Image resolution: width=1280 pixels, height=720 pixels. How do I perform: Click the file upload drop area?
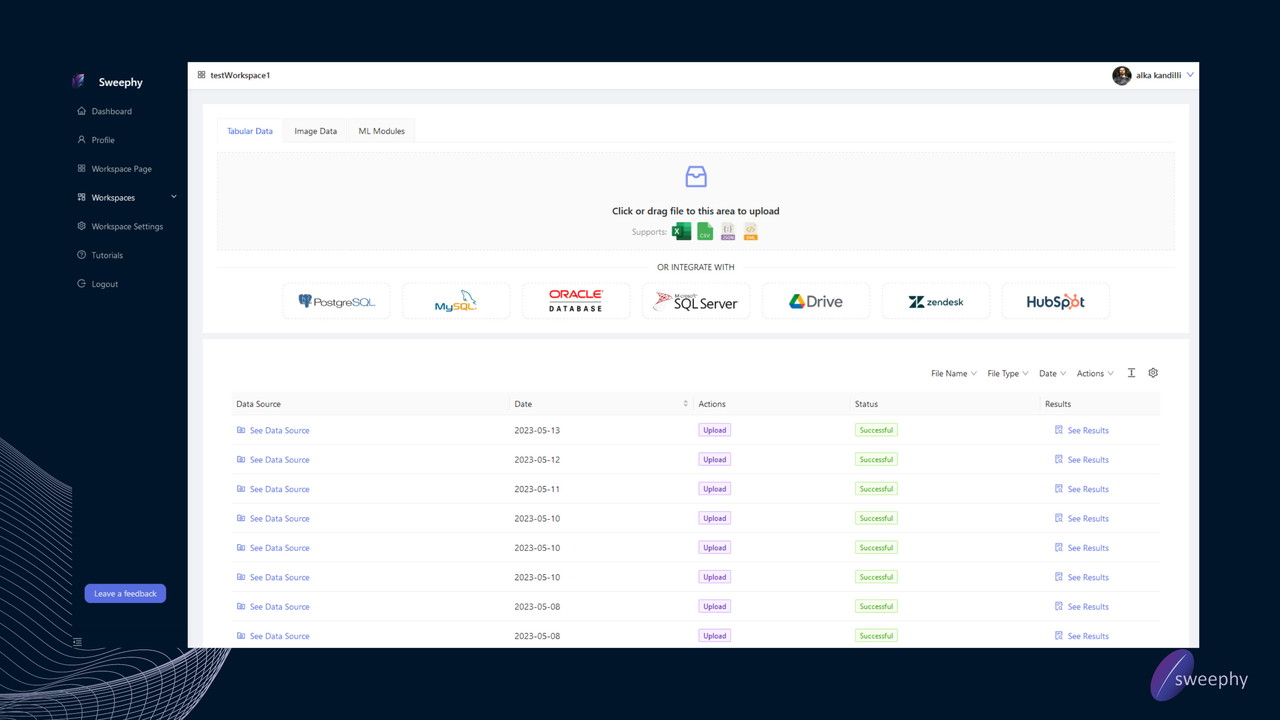click(x=695, y=201)
